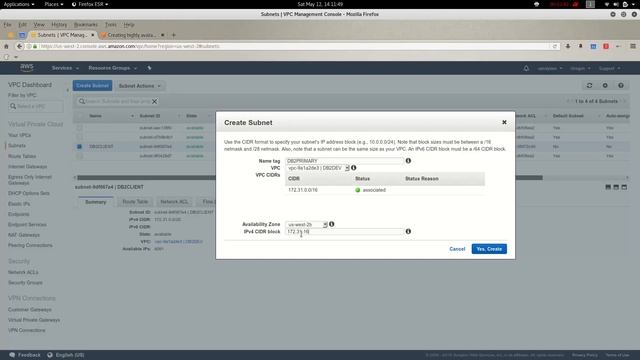The height and width of the screenshot is (360, 640).
Task: Open the Support dropdown in AWS header
Action: [x=609, y=68]
